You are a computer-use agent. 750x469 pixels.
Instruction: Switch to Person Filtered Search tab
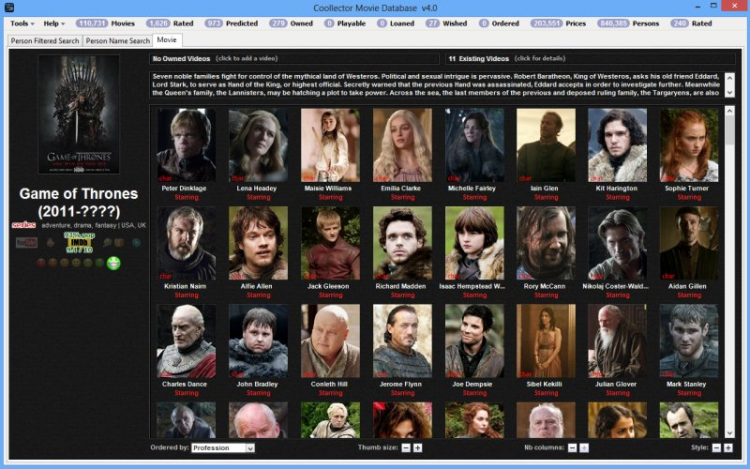point(45,41)
